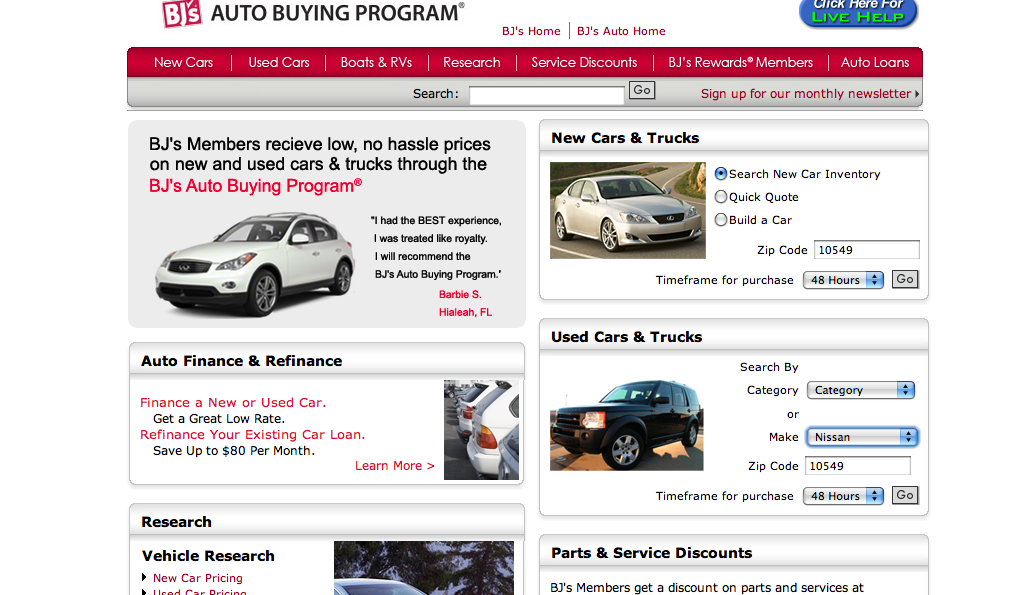Open the New Car Pricing link

coord(197,578)
